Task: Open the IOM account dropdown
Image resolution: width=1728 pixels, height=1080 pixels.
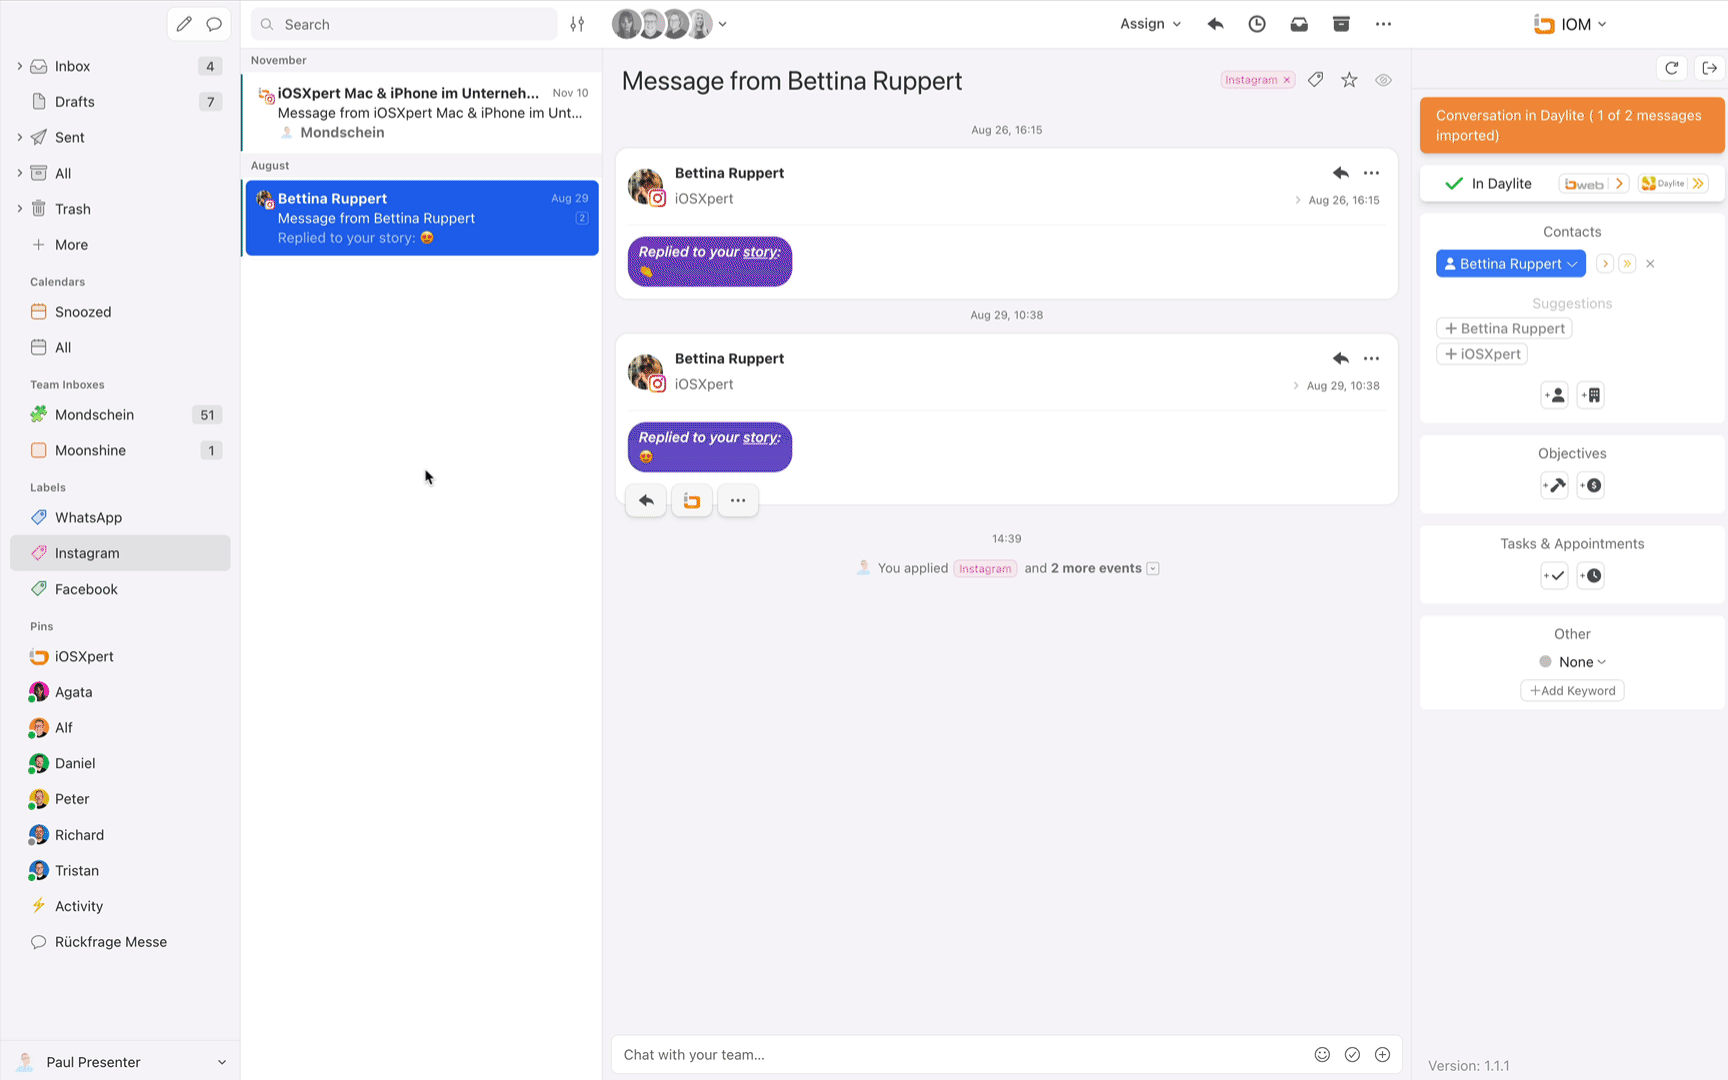Action: (1571, 24)
